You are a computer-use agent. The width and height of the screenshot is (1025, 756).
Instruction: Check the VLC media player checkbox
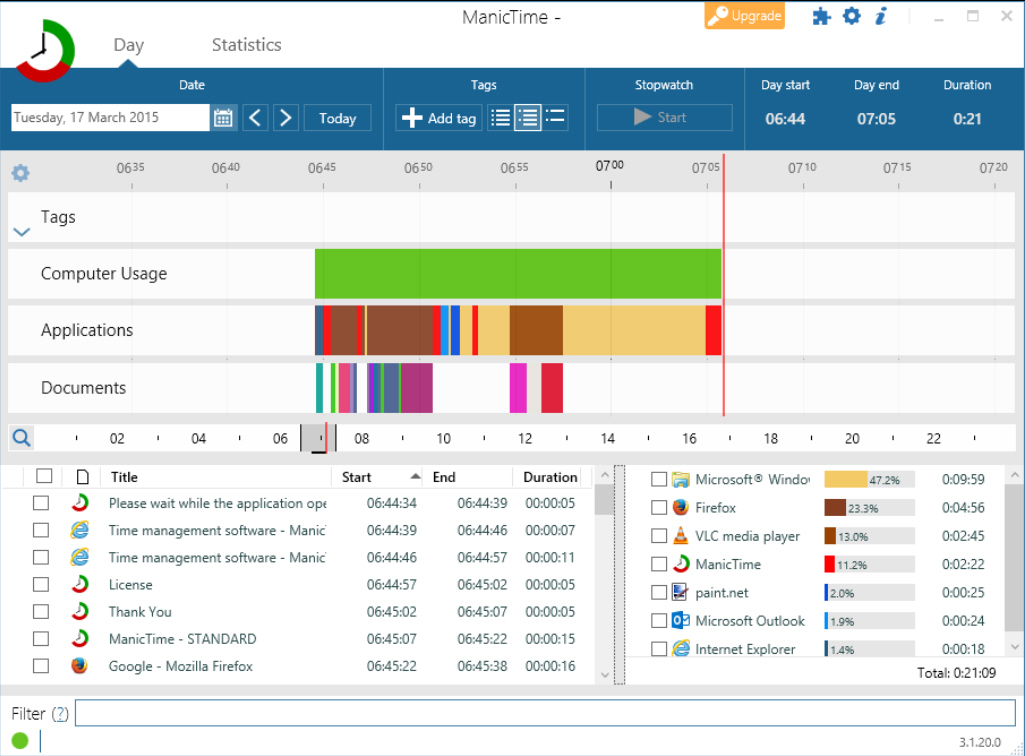pos(659,535)
